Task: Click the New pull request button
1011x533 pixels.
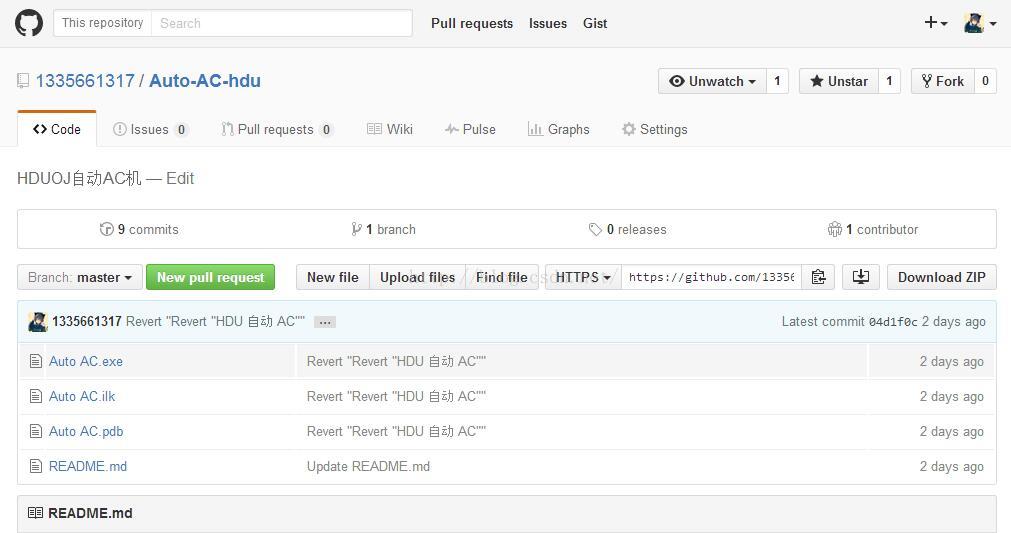Action: point(210,277)
